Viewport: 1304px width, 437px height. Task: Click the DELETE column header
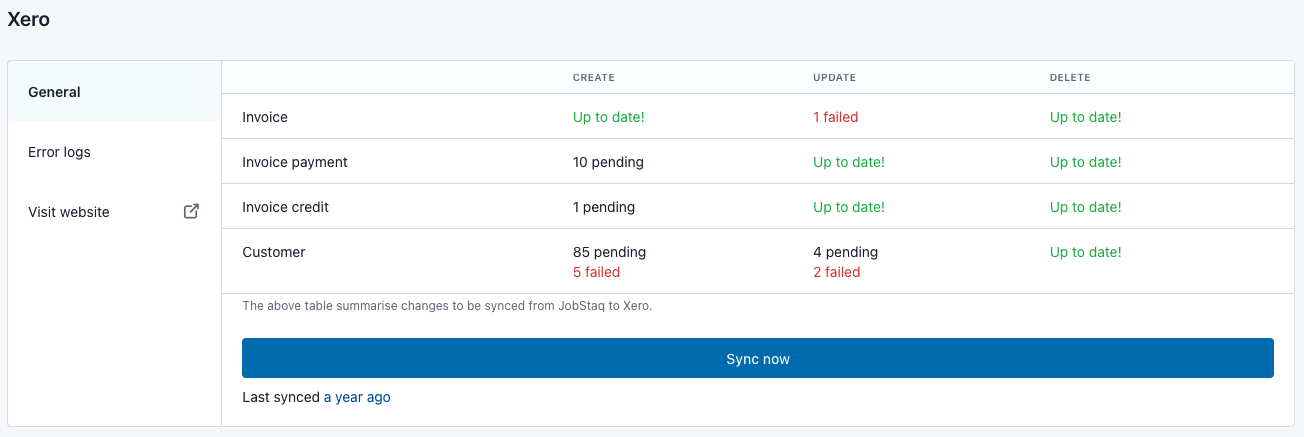pos(1070,77)
